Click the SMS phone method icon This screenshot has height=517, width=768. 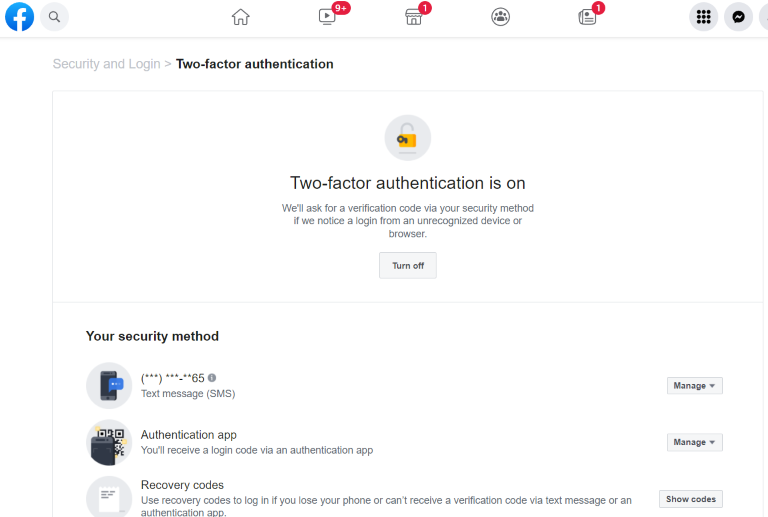(x=109, y=385)
